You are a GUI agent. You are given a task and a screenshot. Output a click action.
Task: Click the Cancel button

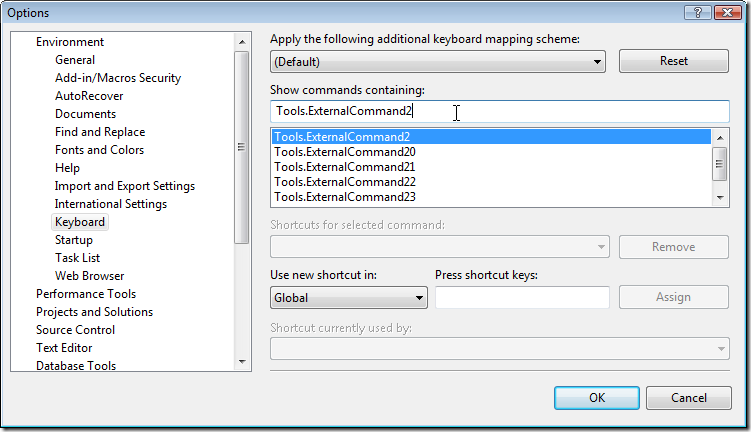click(688, 397)
